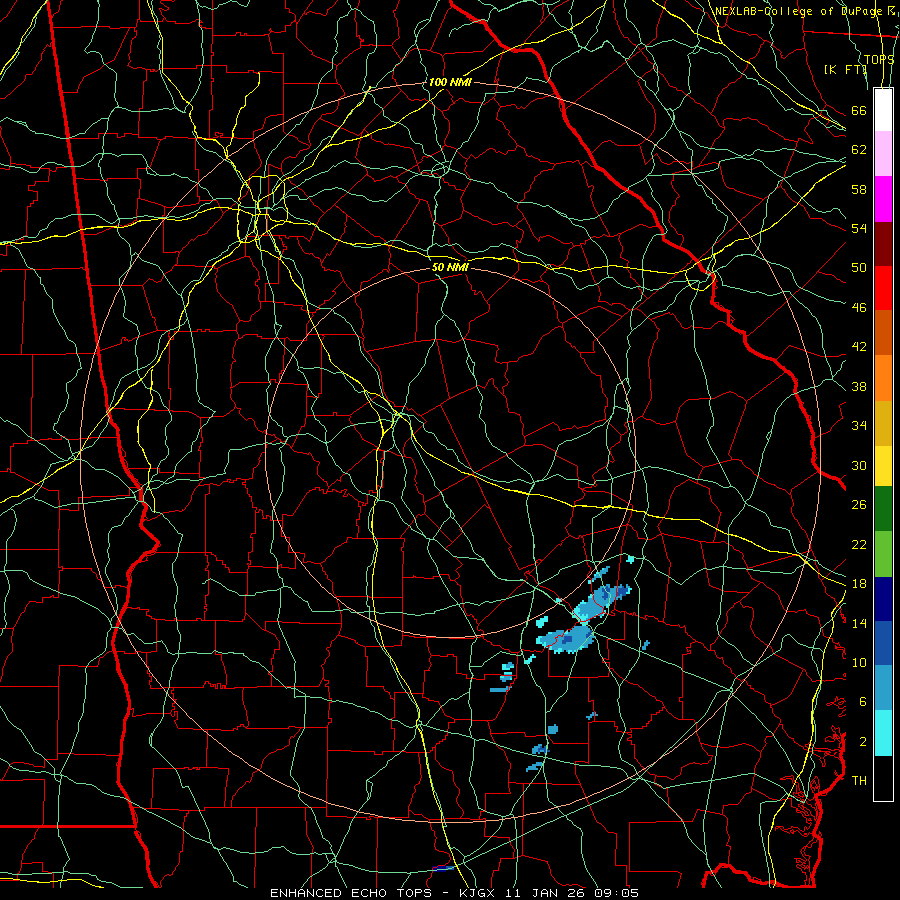Click the white swatch in the tops legend
The height and width of the screenshot is (900, 900).
(x=883, y=110)
